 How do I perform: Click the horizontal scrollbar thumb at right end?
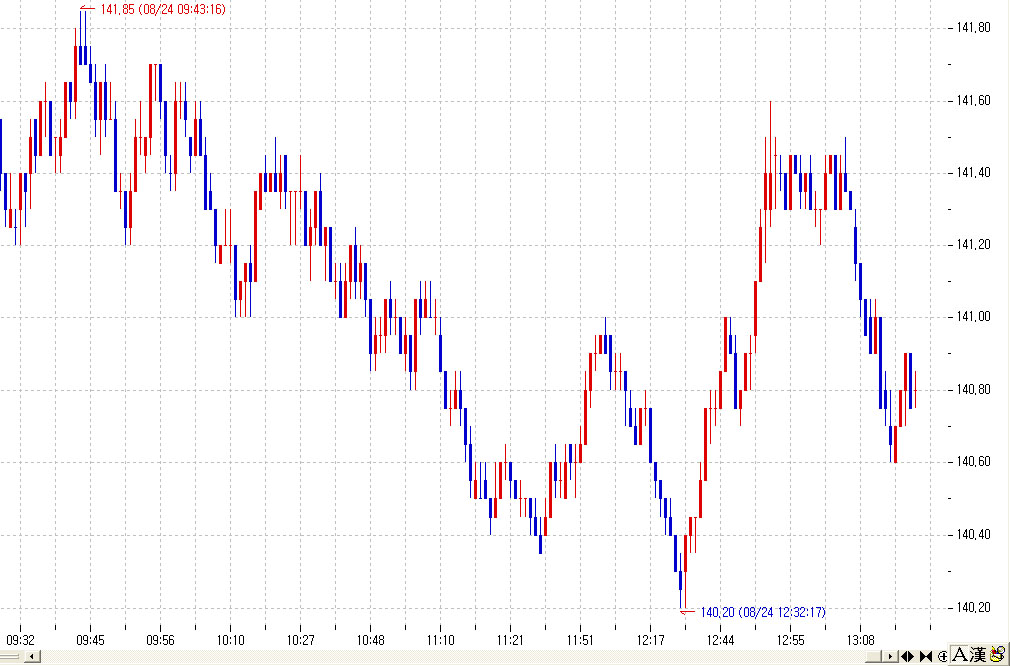click(x=877, y=657)
